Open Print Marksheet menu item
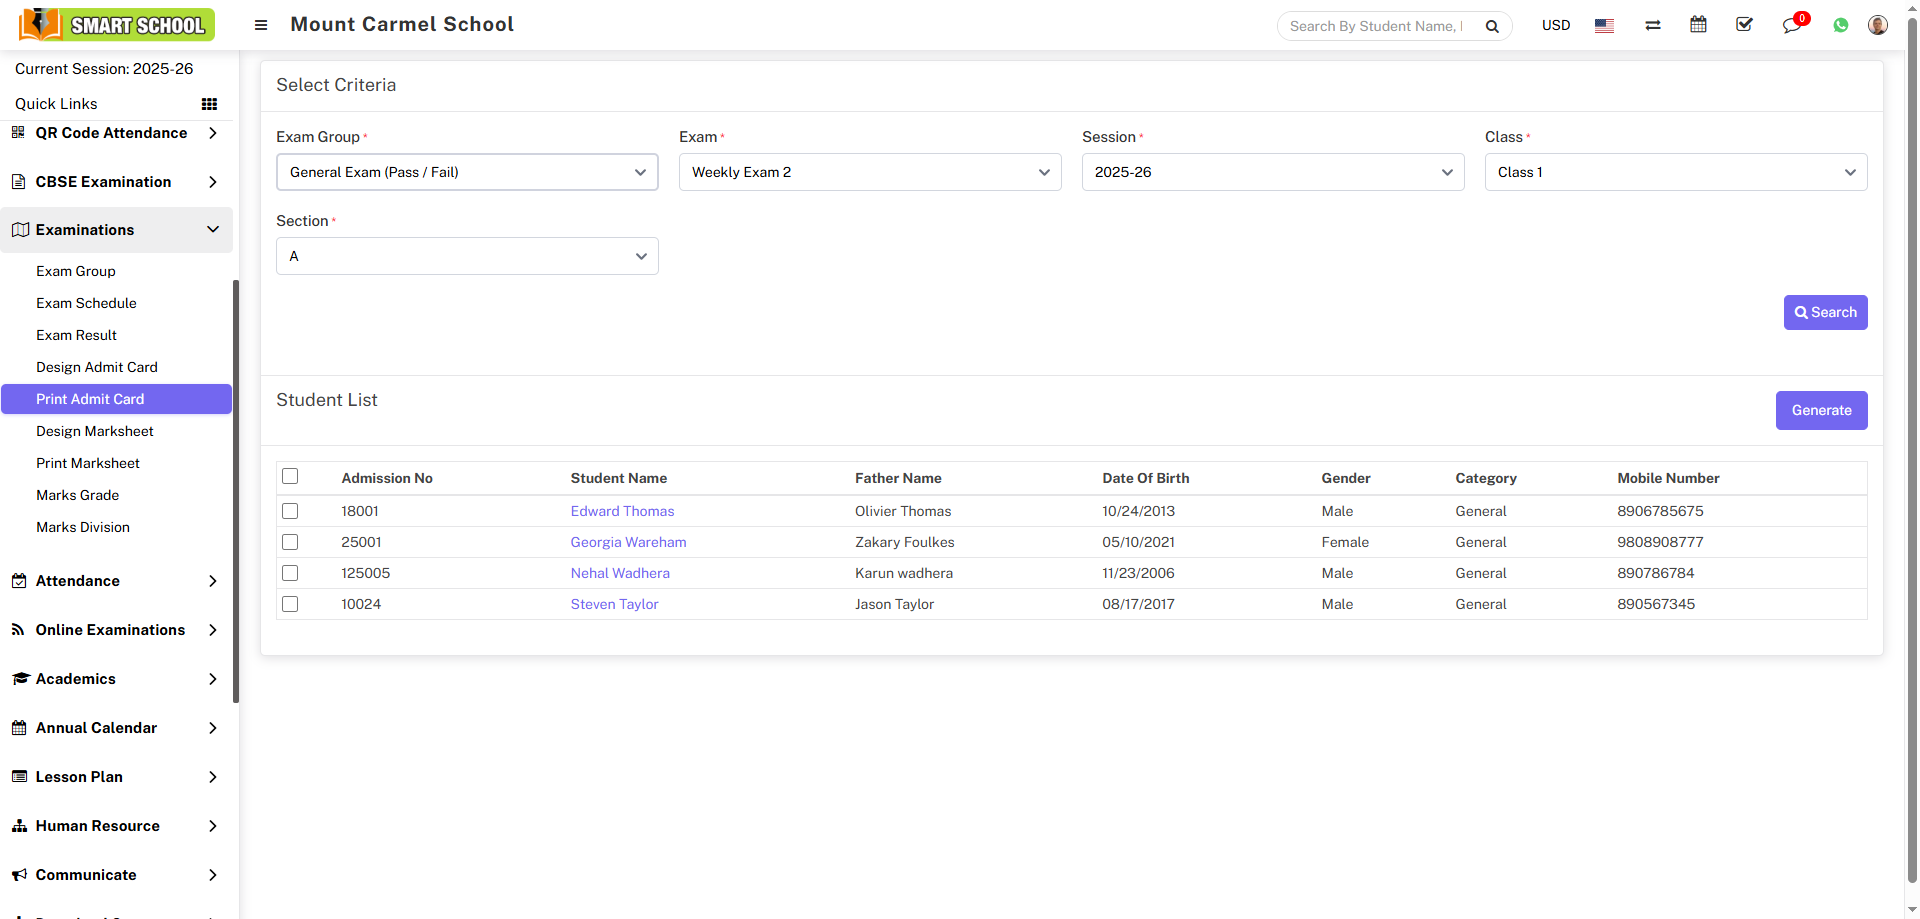 [88, 463]
